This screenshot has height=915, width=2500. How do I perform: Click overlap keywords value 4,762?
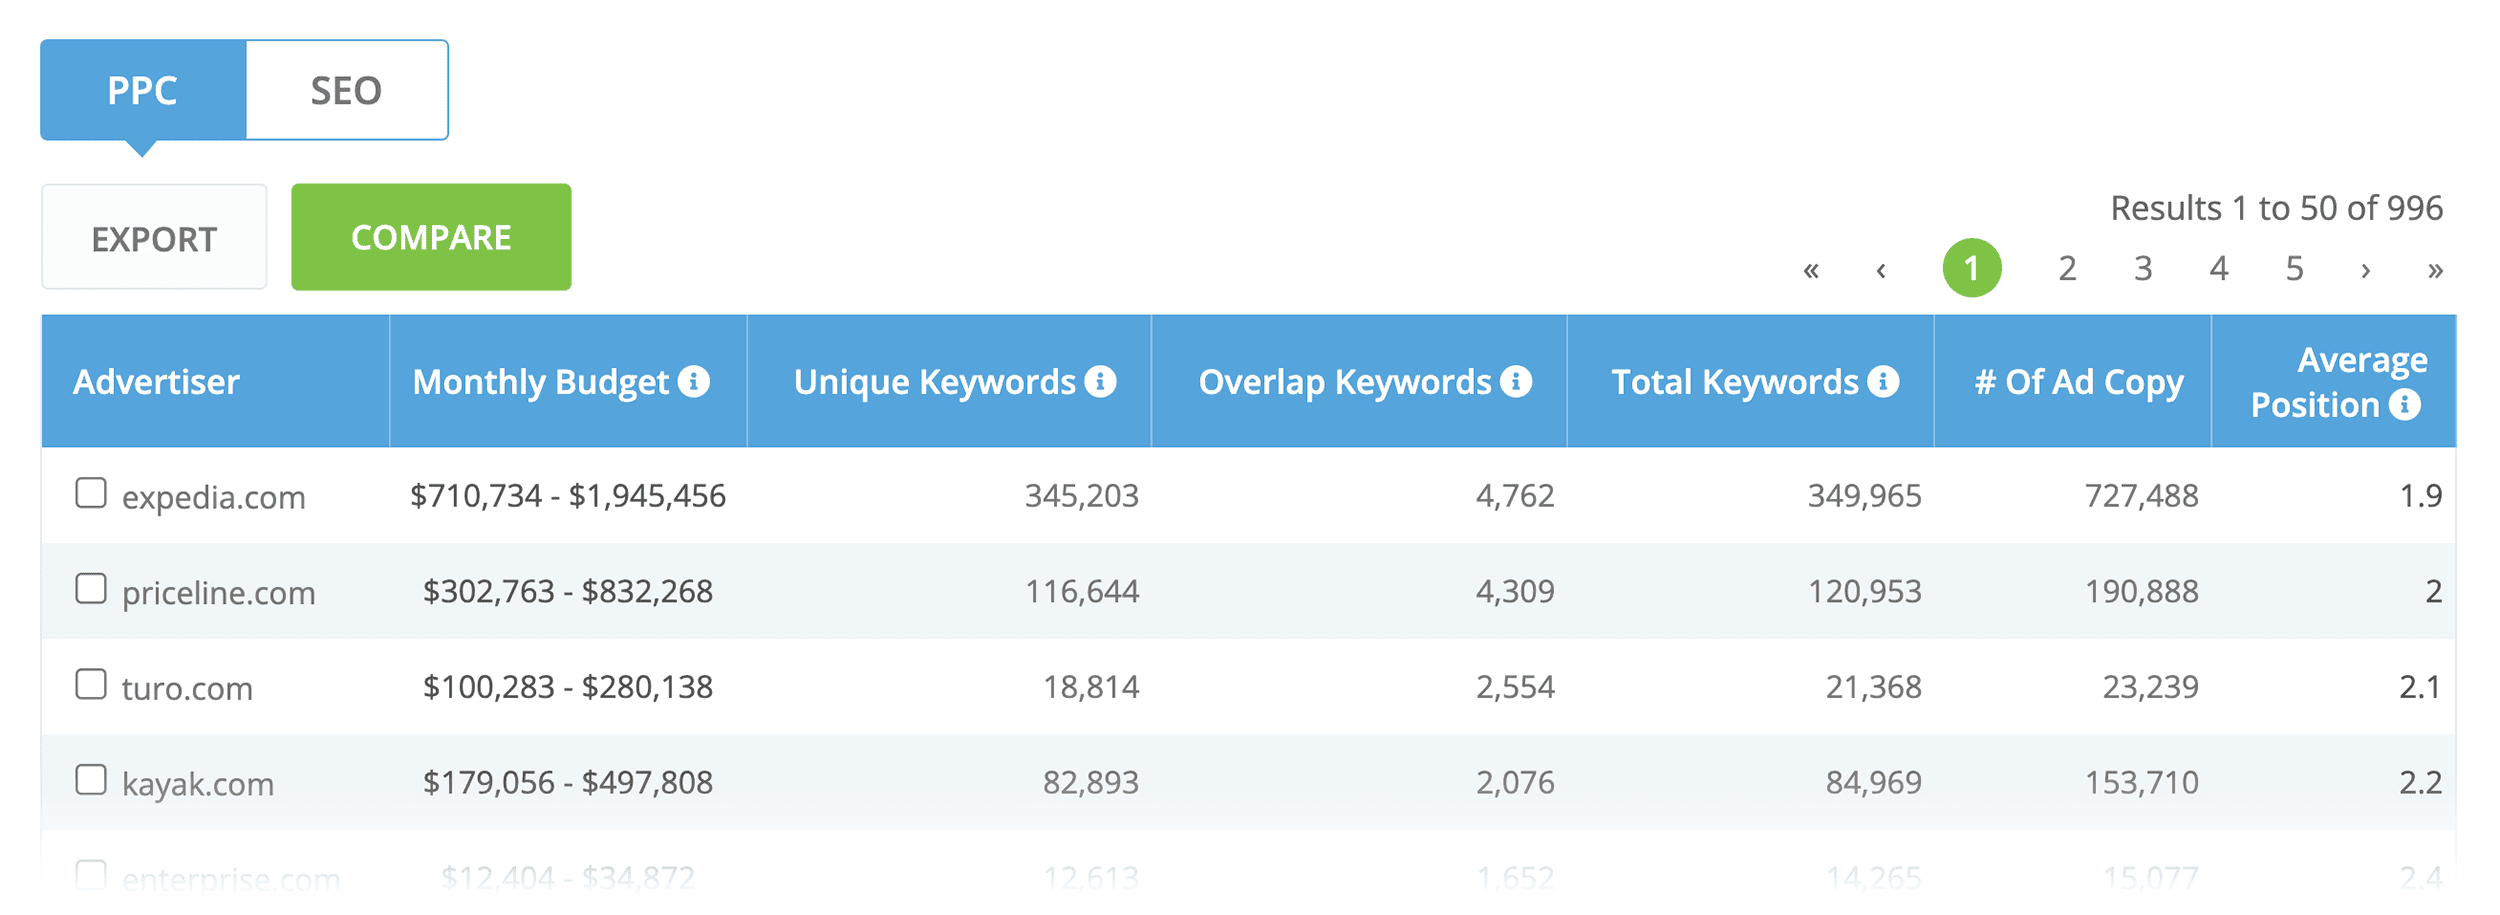point(1515,496)
